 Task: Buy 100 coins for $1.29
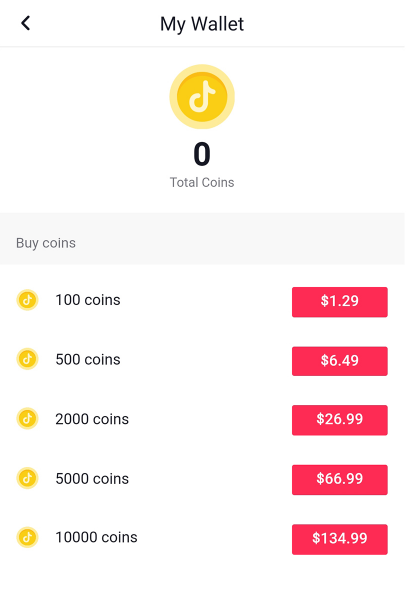[339, 302]
